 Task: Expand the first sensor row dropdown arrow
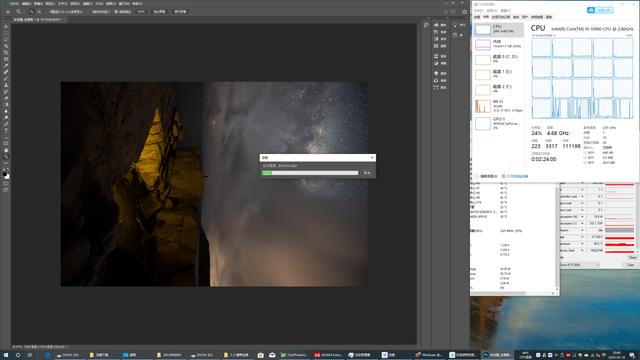tap(582, 183)
